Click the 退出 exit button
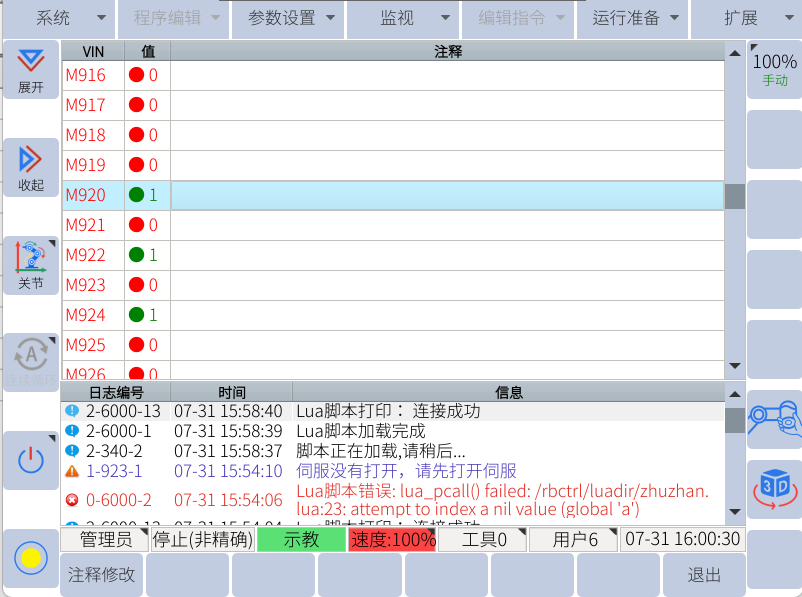802x597 pixels. click(x=704, y=575)
